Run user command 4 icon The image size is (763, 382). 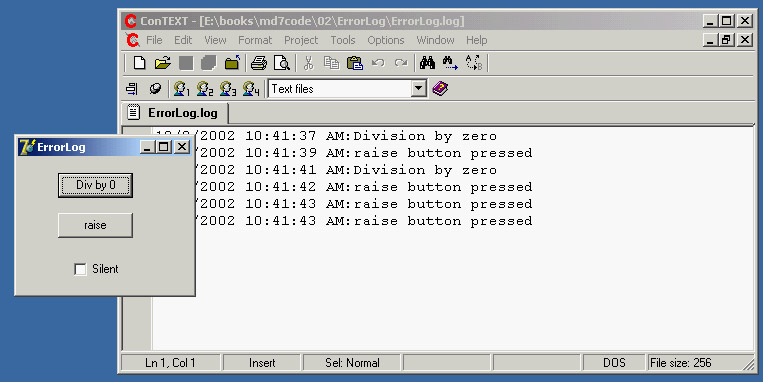click(251, 89)
